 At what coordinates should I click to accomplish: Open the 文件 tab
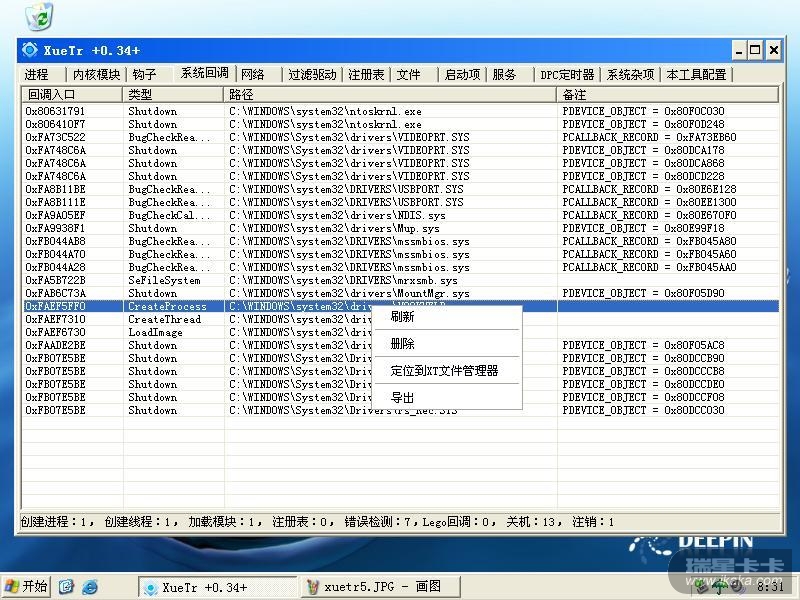tap(409, 75)
